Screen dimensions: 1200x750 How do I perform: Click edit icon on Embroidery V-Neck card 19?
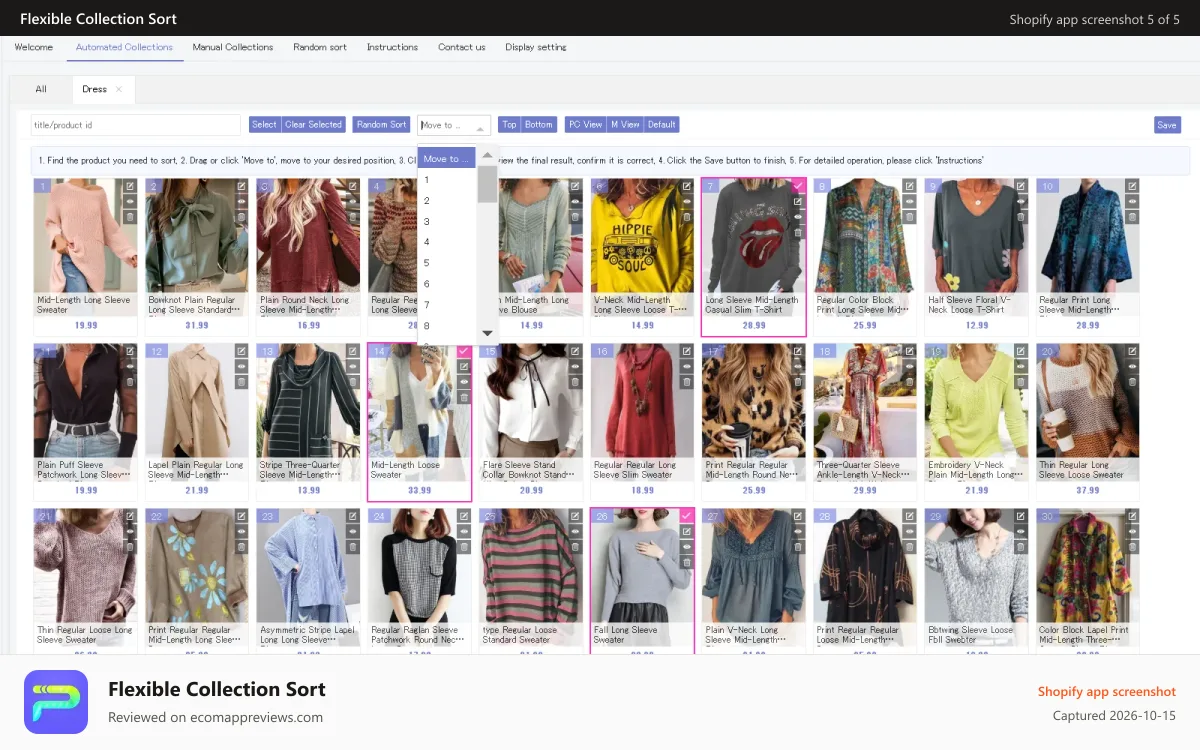coord(1021,351)
